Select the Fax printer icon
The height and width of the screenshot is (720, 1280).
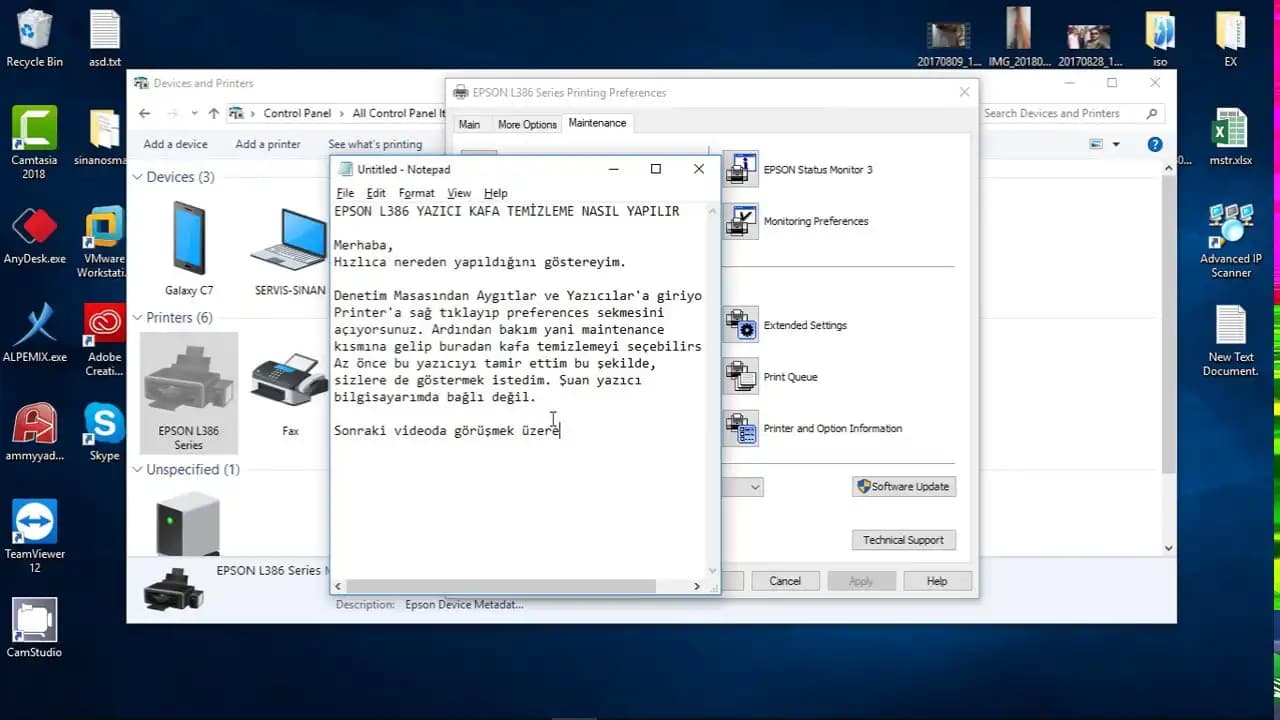(x=289, y=392)
